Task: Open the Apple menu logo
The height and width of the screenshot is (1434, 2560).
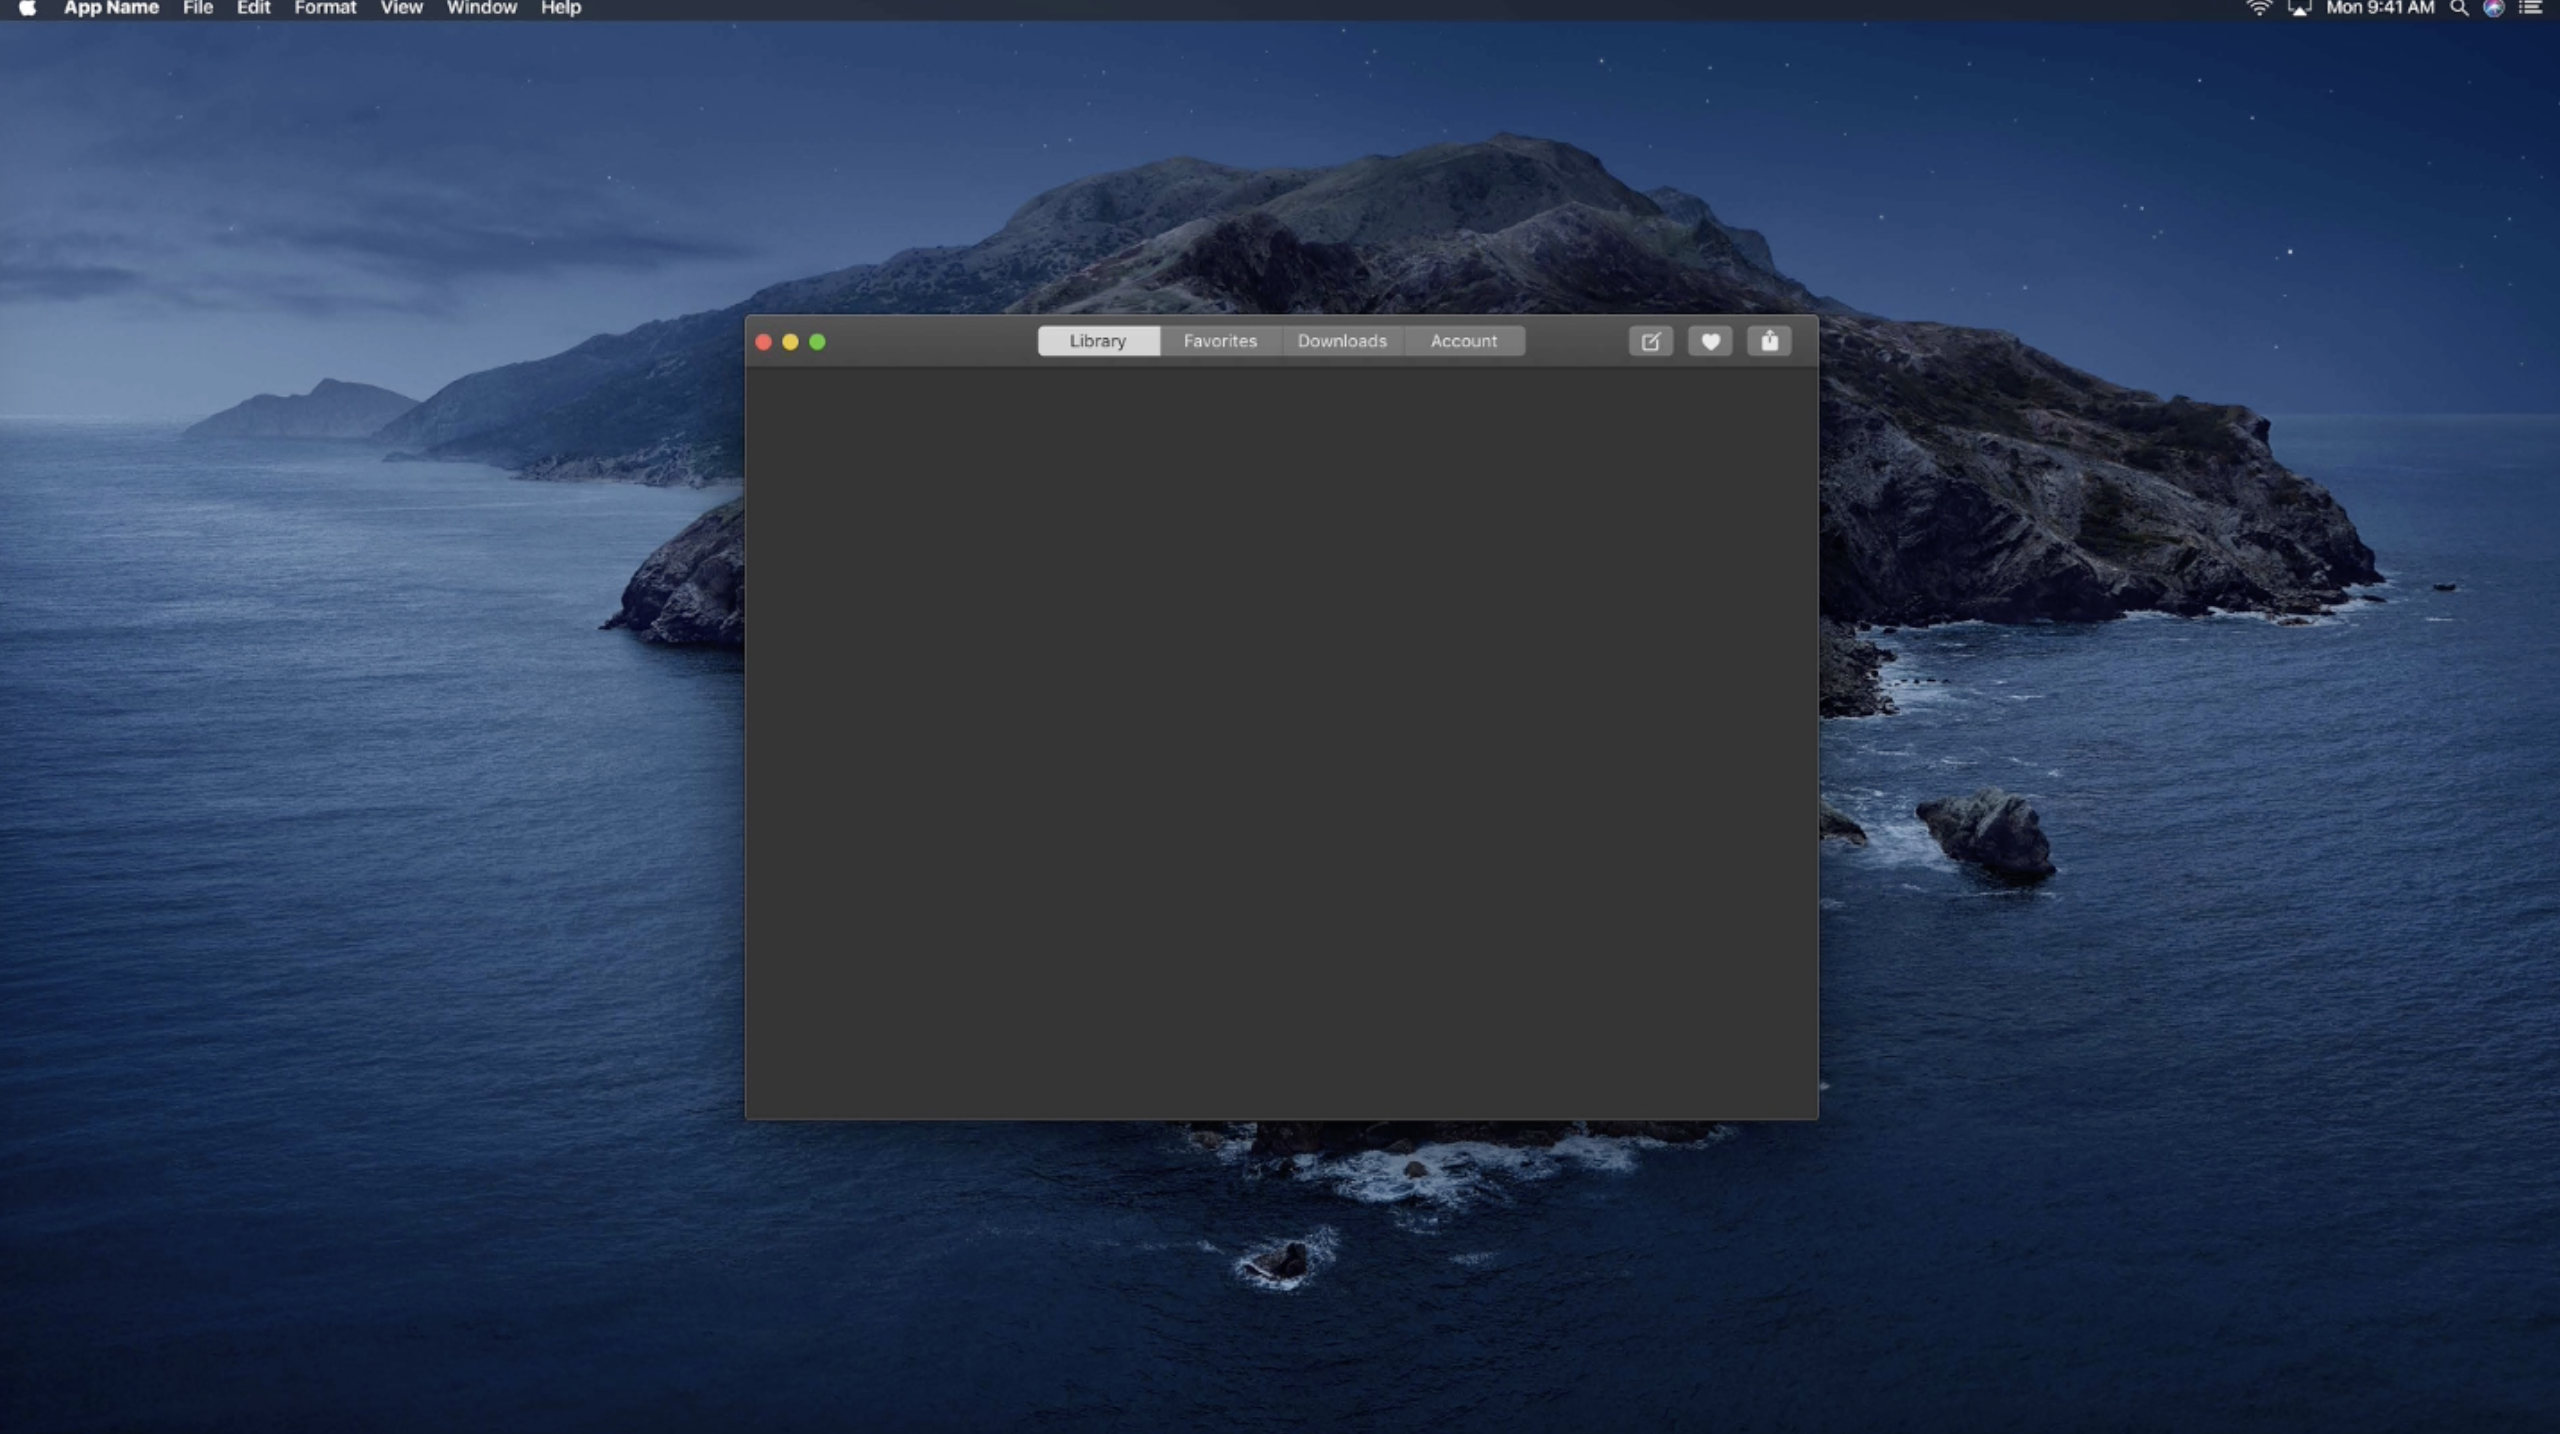Action: [27, 8]
